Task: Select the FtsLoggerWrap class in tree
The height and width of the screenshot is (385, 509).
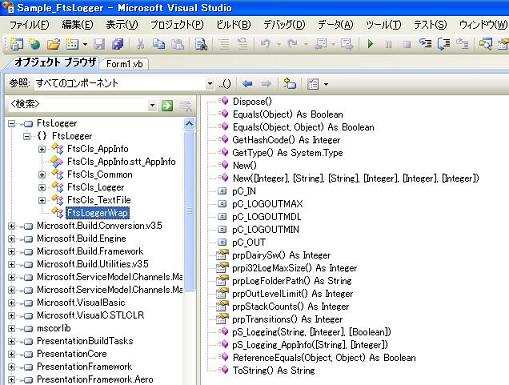Action: (98, 213)
